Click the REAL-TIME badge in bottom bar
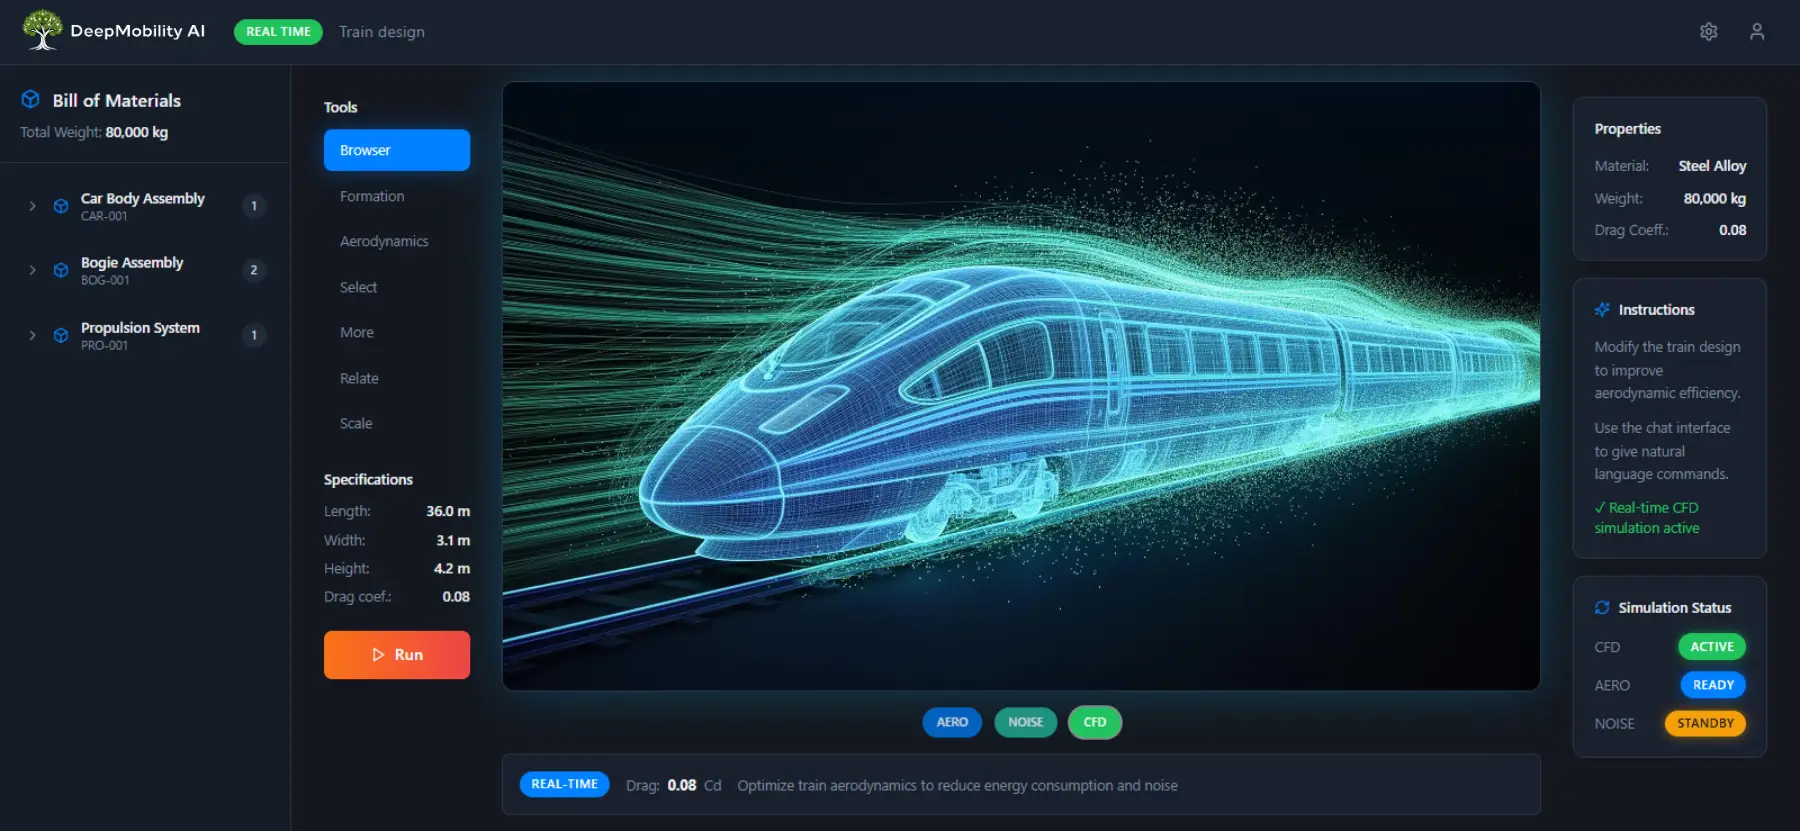1800x831 pixels. coord(564,784)
